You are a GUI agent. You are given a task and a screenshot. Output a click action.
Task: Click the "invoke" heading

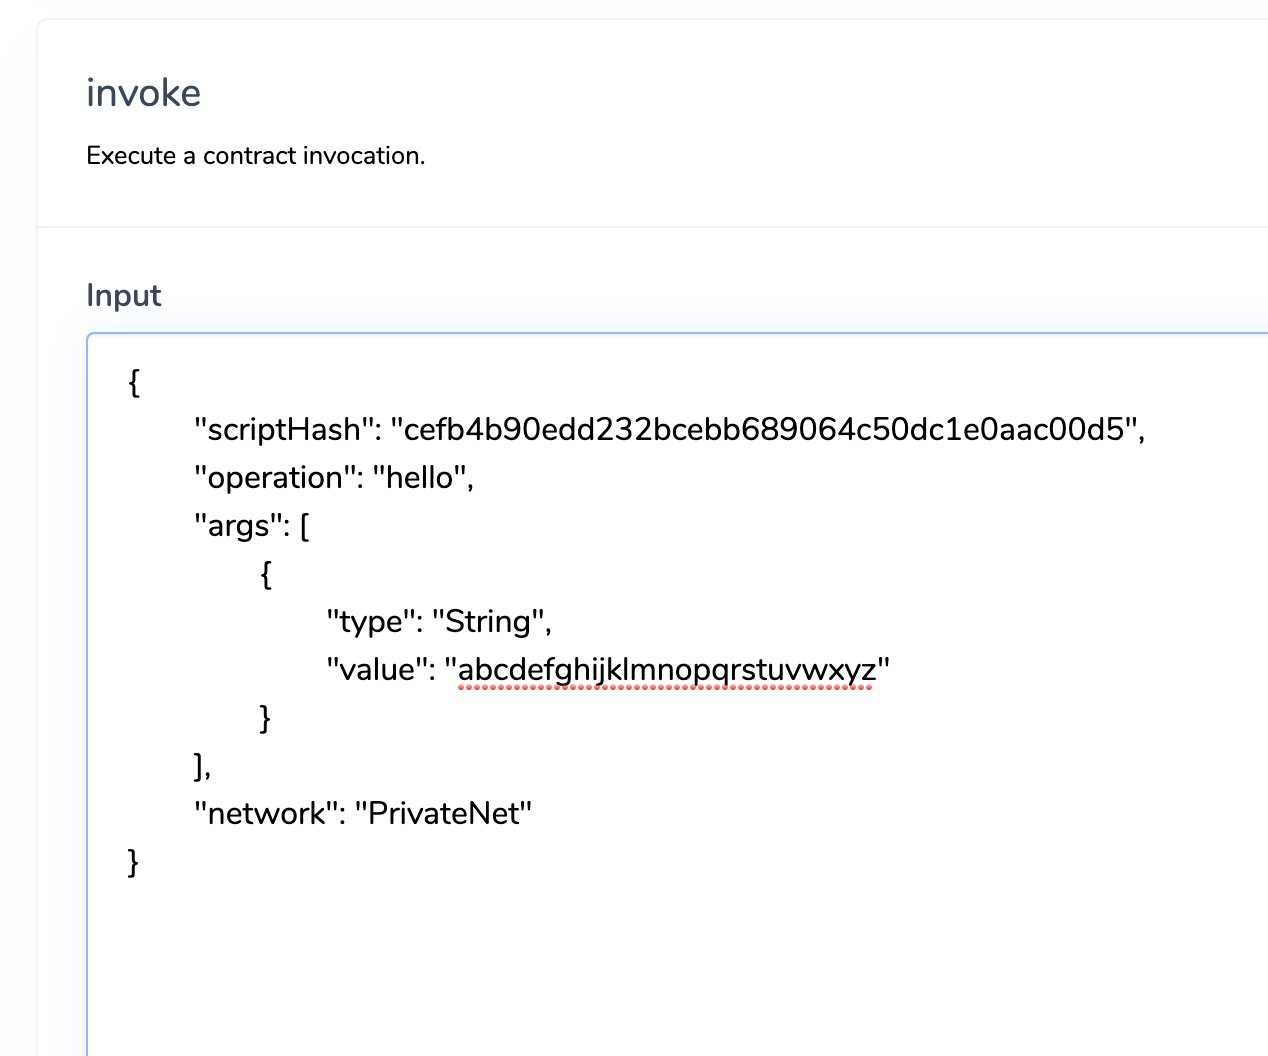[x=143, y=93]
